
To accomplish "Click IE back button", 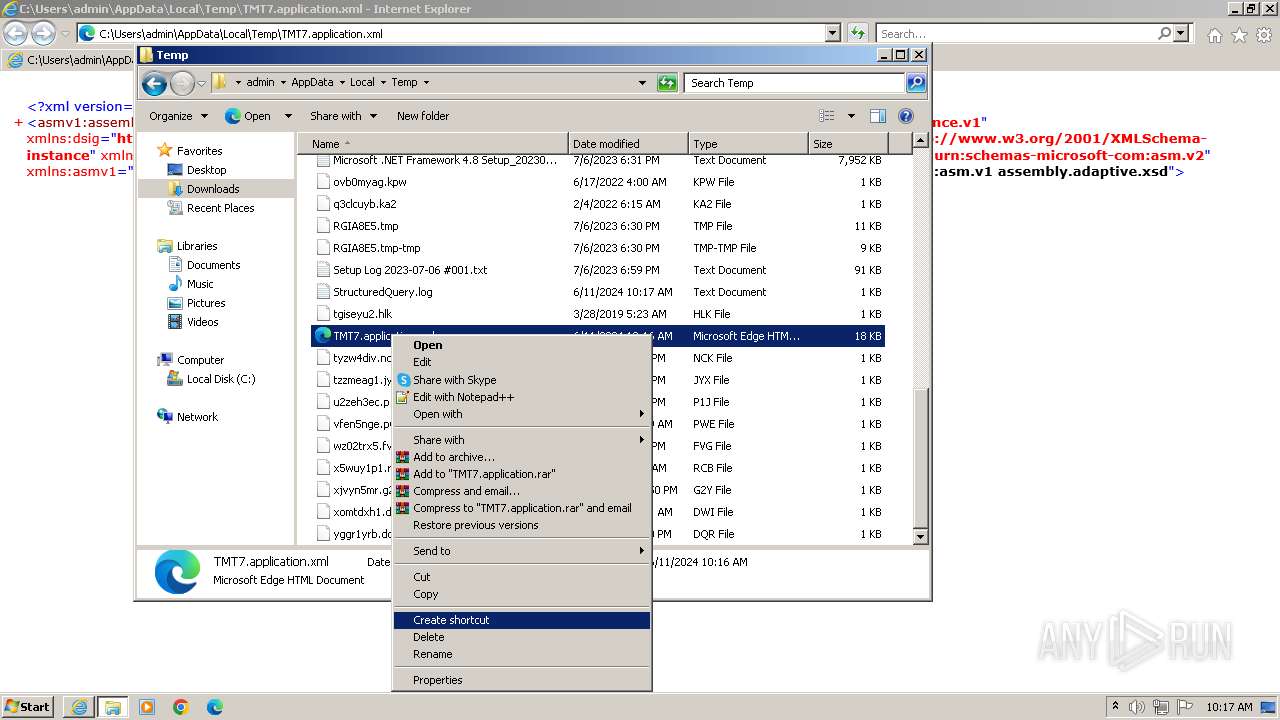I will pos(16,33).
